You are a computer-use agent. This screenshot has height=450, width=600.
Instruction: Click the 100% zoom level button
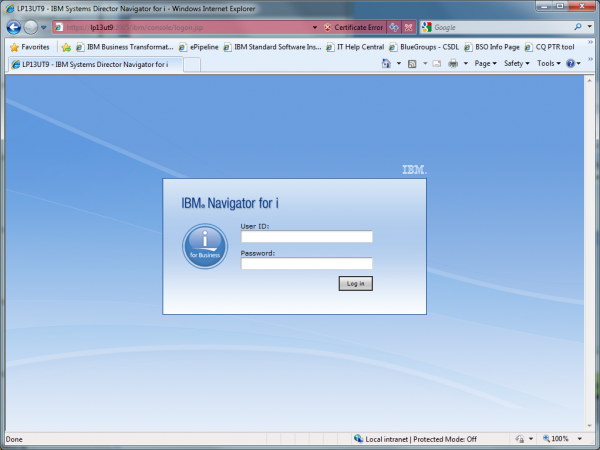tap(556, 439)
